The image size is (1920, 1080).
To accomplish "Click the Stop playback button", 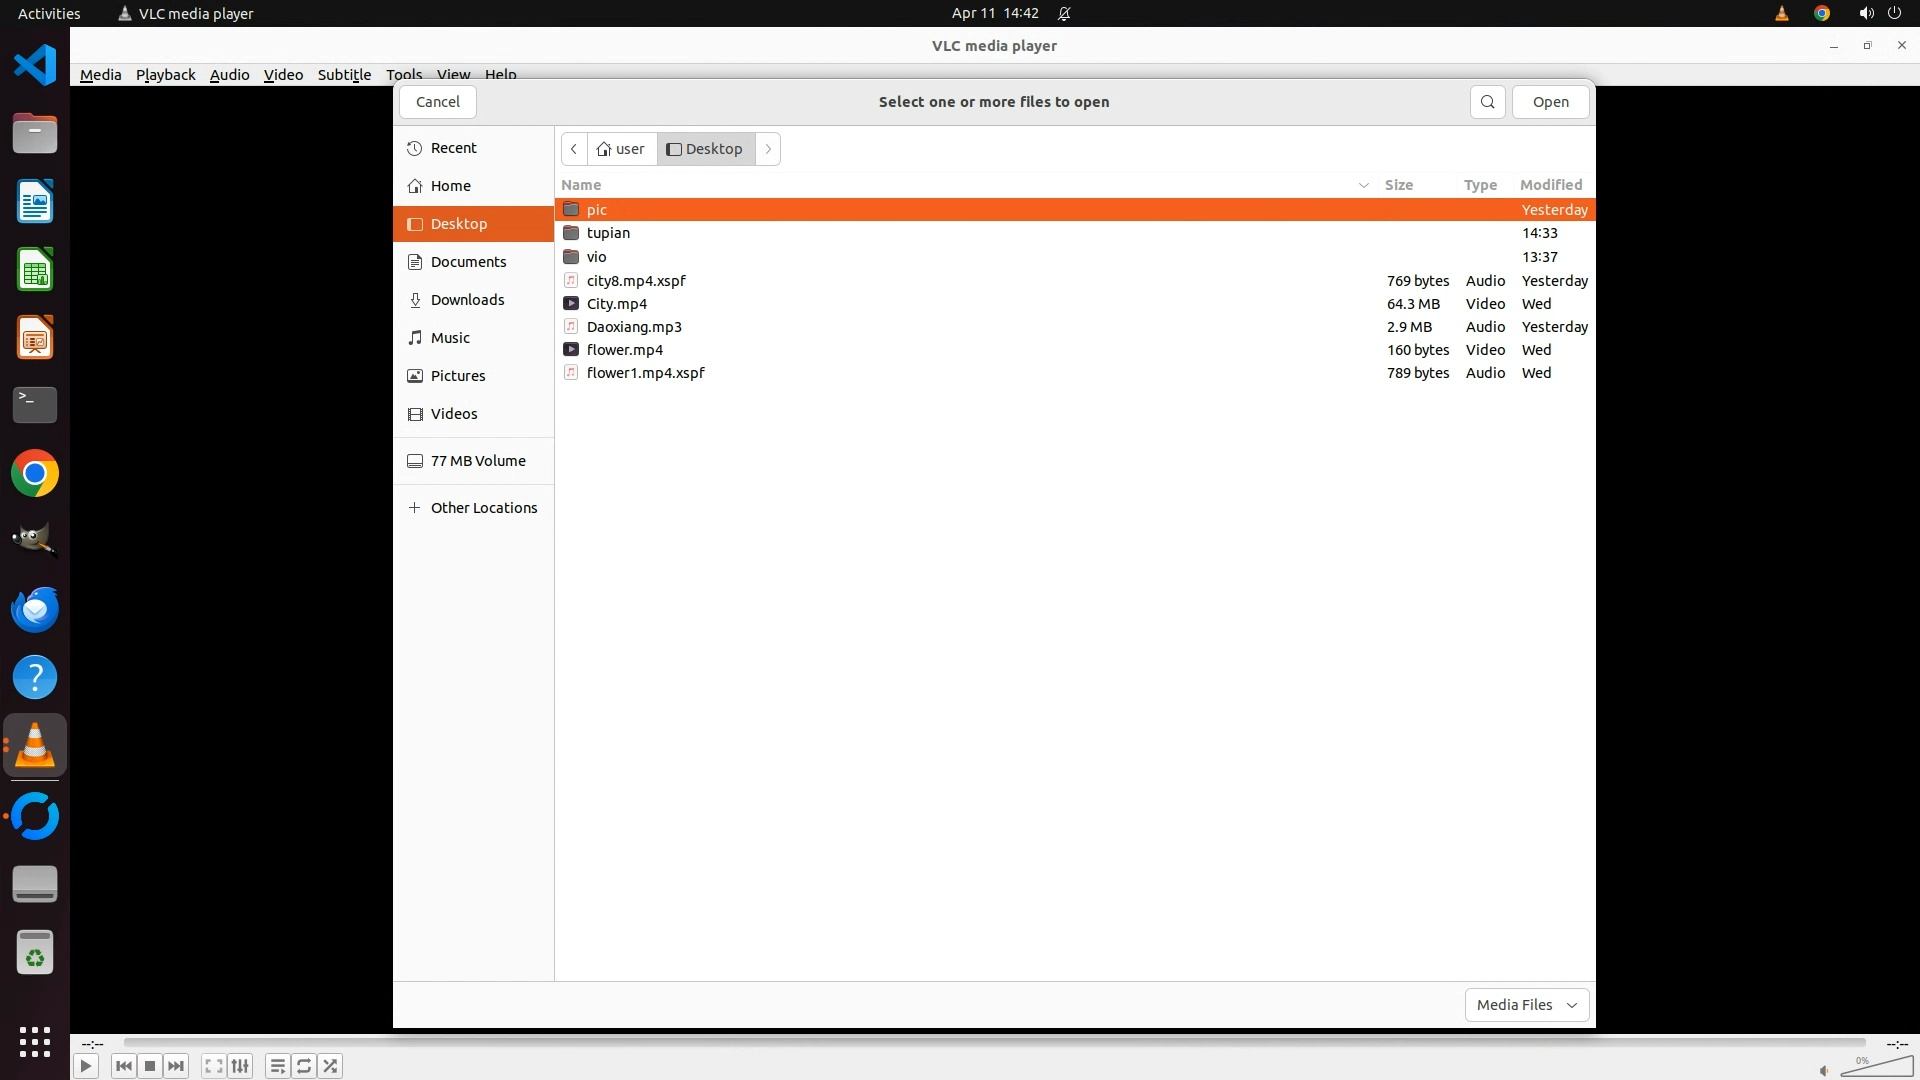I will tap(150, 1066).
